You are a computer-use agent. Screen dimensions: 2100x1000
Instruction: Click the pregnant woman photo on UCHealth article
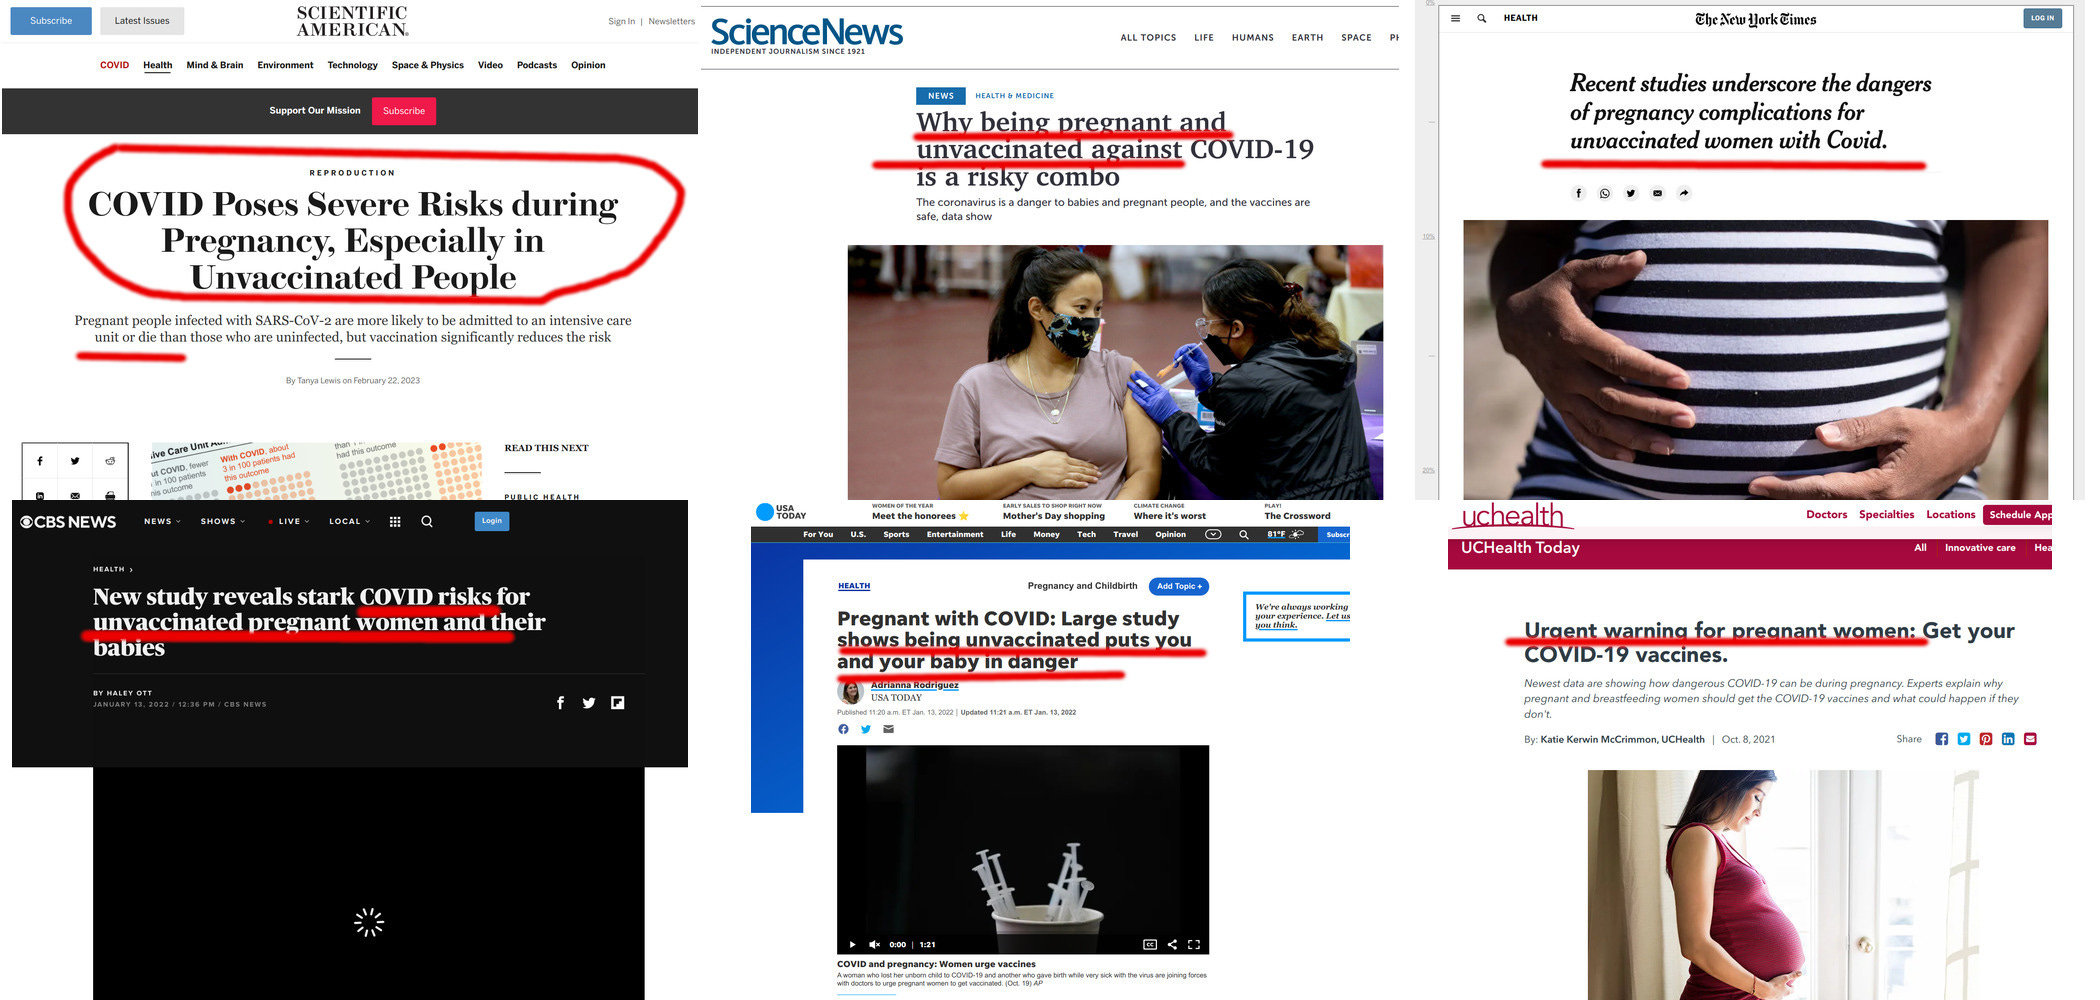coord(1782,885)
